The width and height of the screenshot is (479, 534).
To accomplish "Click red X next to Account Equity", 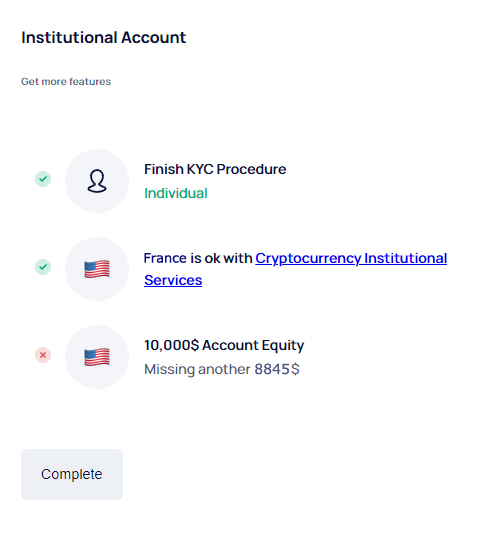I will pyautogui.click(x=43, y=355).
